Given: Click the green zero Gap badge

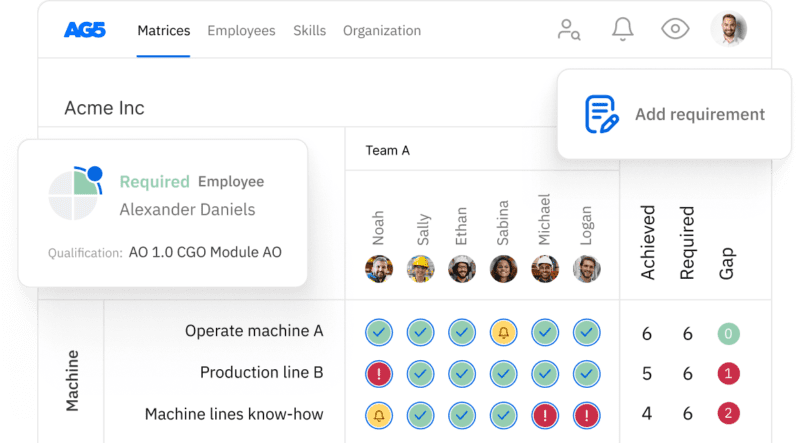Looking at the screenshot, I should pyautogui.click(x=728, y=334).
